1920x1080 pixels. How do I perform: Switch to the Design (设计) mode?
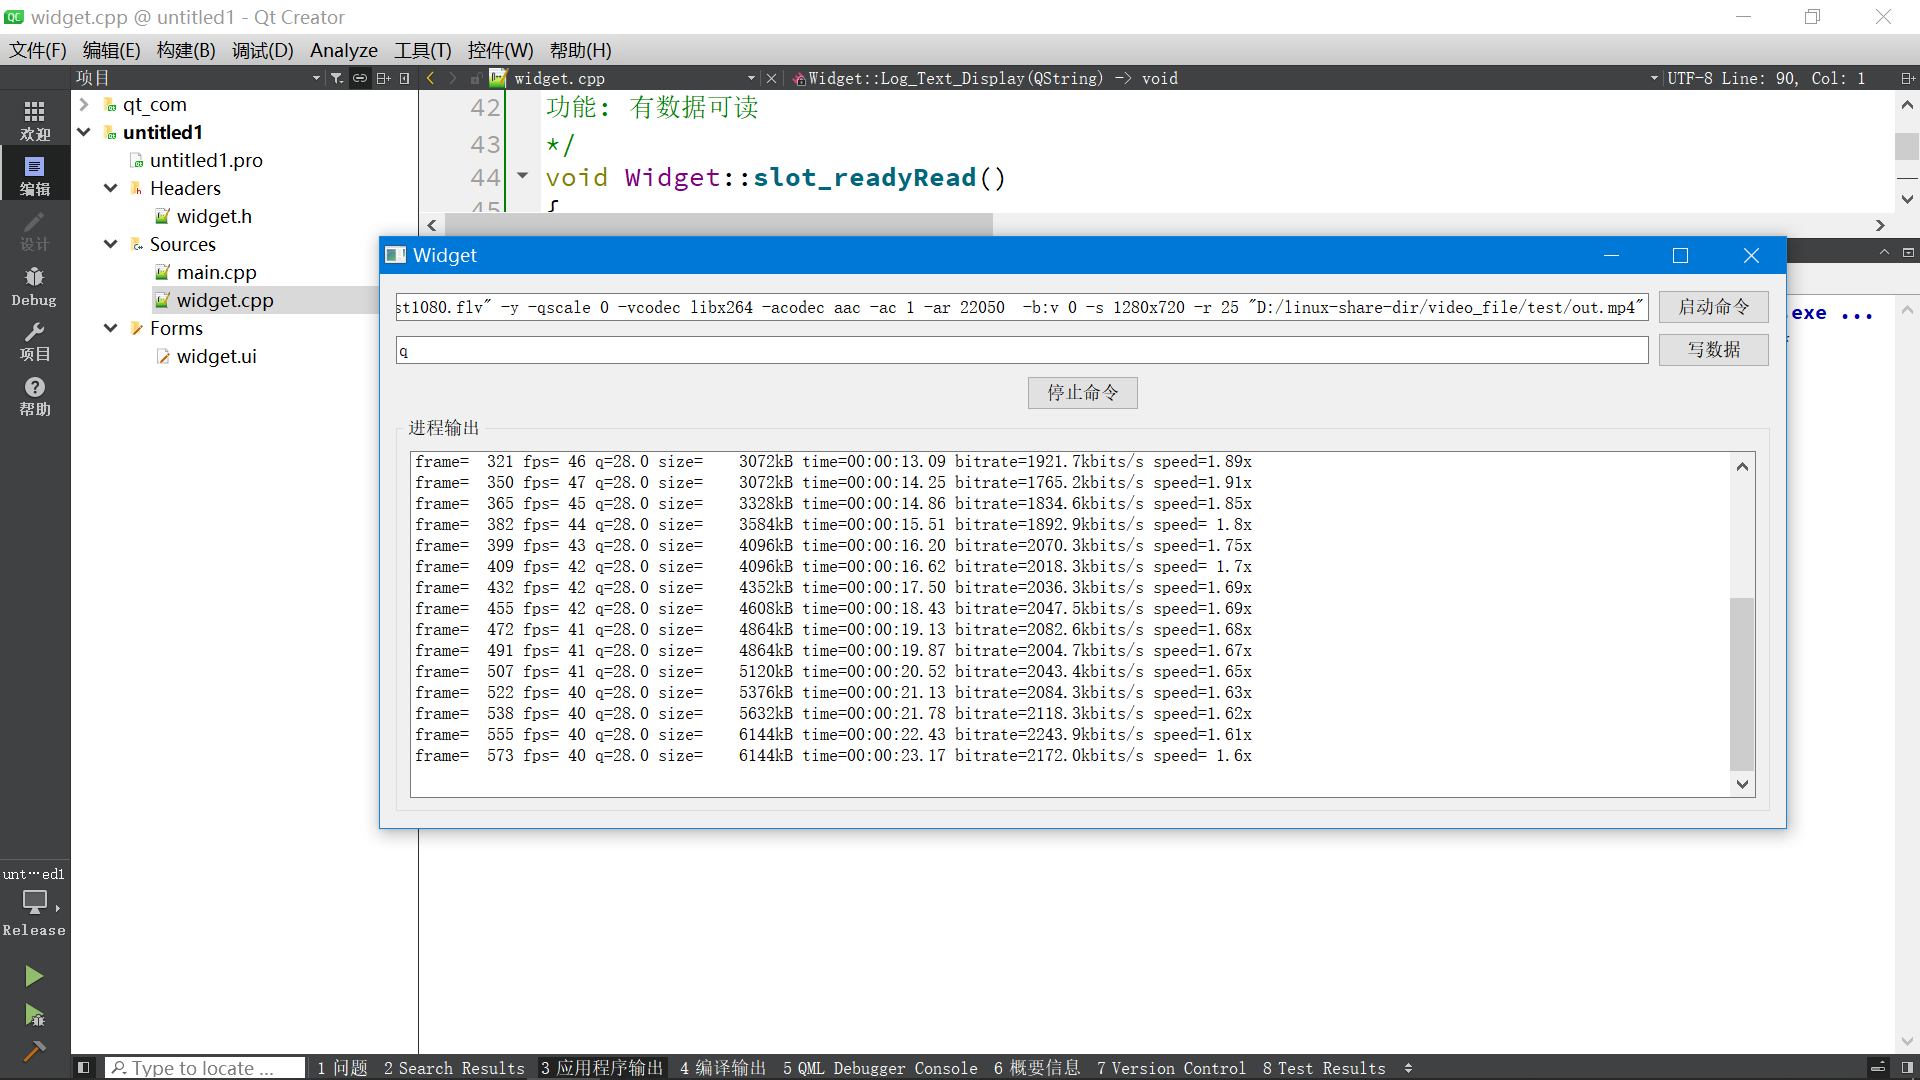click(34, 231)
